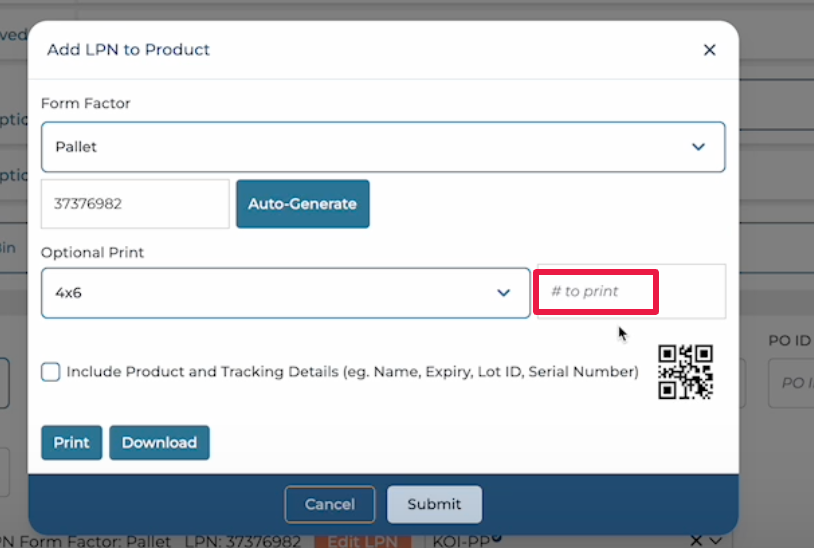This screenshot has height=548, width=814.
Task: Enable Include Product and Tracking Details checkbox
Action: click(x=51, y=372)
